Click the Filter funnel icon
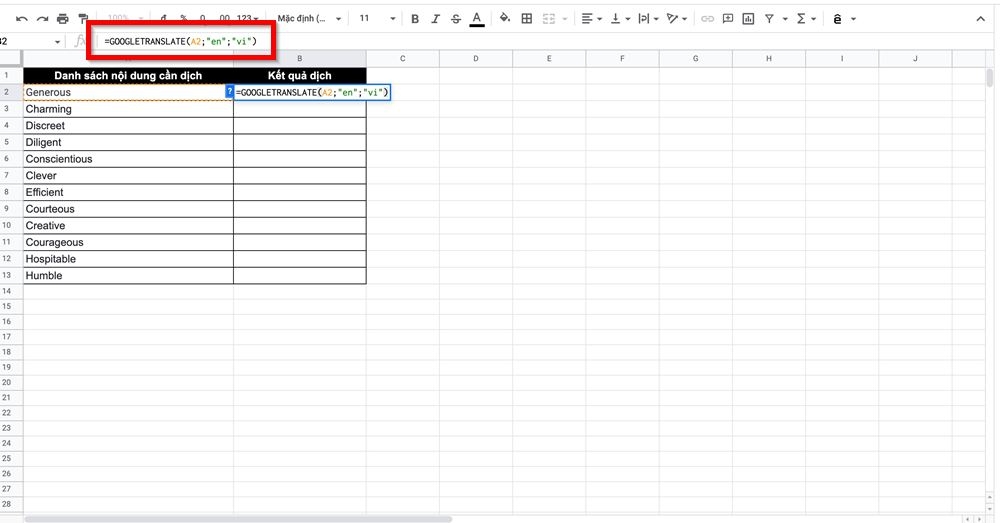 coord(769,19)
